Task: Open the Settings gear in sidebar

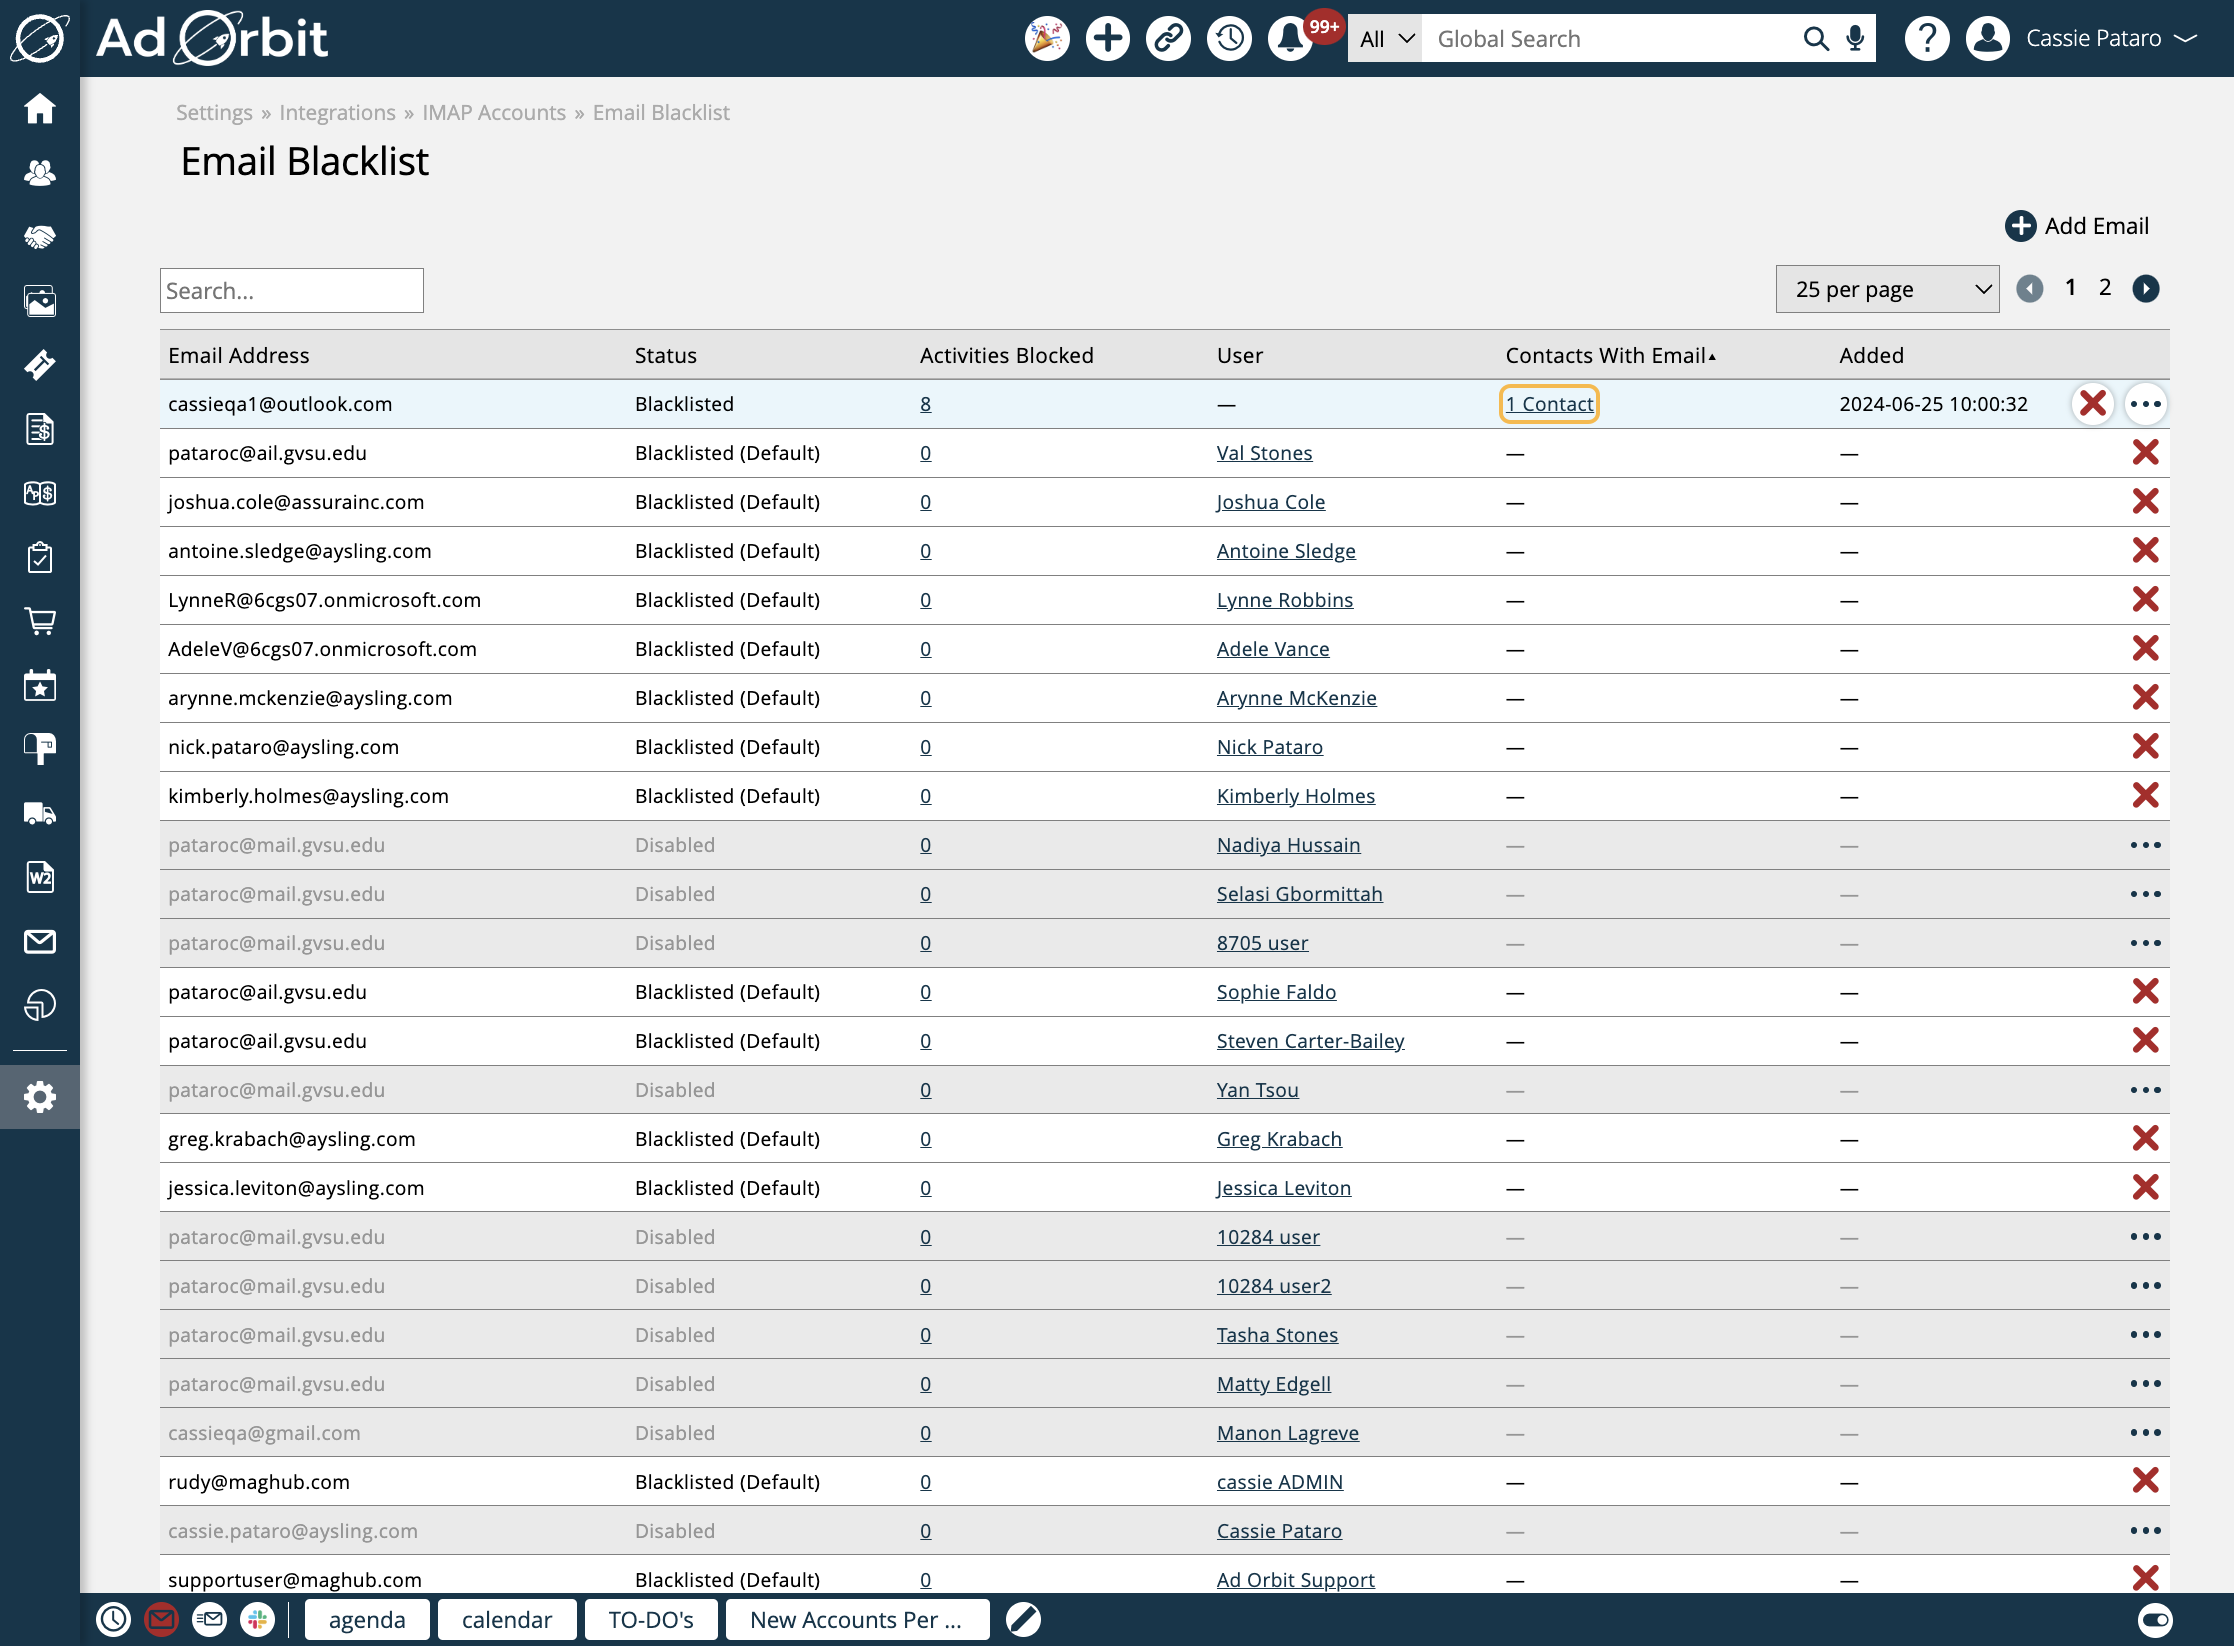Action: coord(40,1097)
